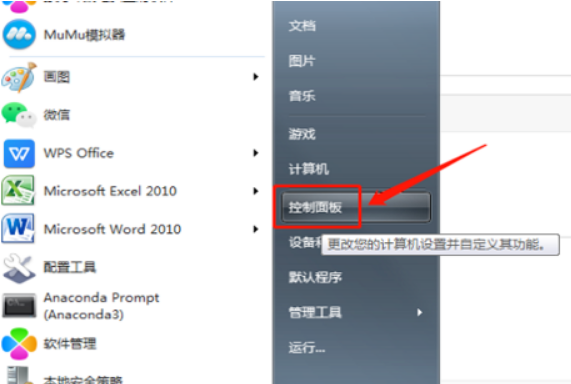The image size is (571, 384).
Task: Open the Anaconda Prompt console icon
Action: pyautogui.click(x=19, y=306)
